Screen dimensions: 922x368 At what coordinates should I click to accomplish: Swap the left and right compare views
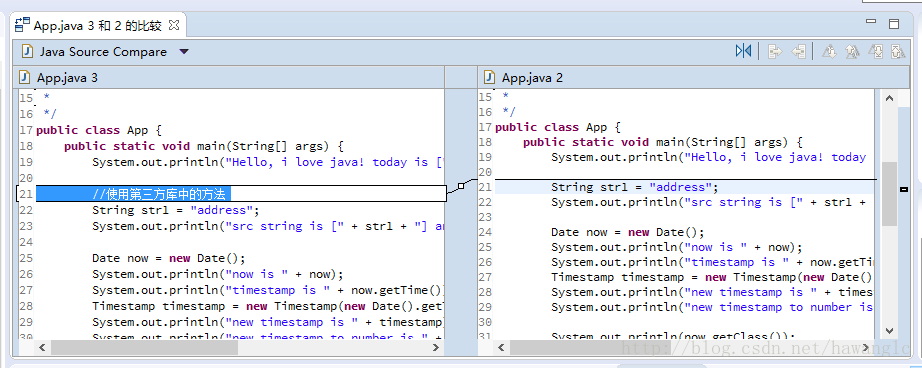click(743, 51)
